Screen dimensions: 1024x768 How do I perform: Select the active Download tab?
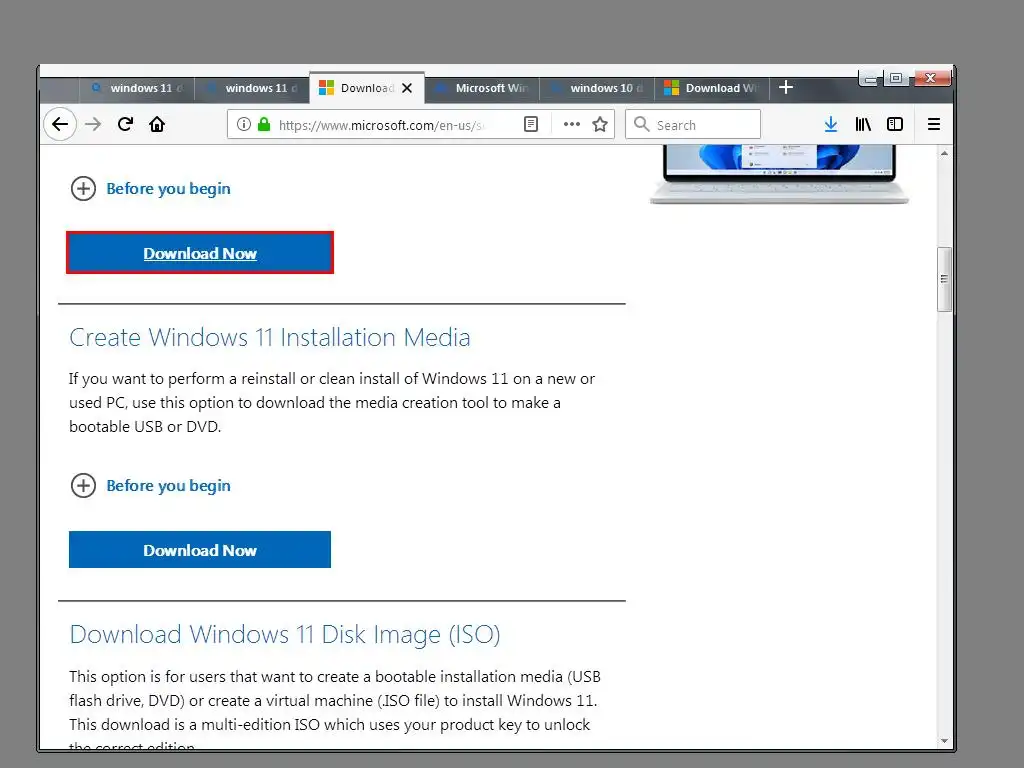(367, 88)
